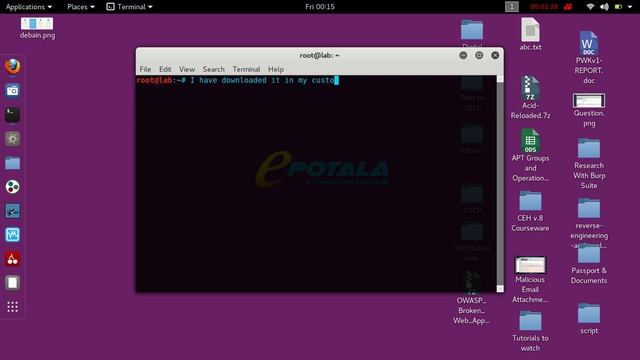
Task: Open the Terminal menu in terminal window
Action: [x=246, y=69]
